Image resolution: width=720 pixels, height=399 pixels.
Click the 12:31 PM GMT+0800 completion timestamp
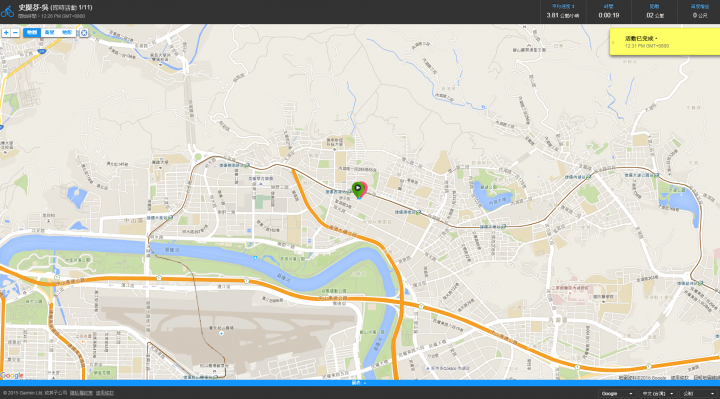(x=647, y=46)
